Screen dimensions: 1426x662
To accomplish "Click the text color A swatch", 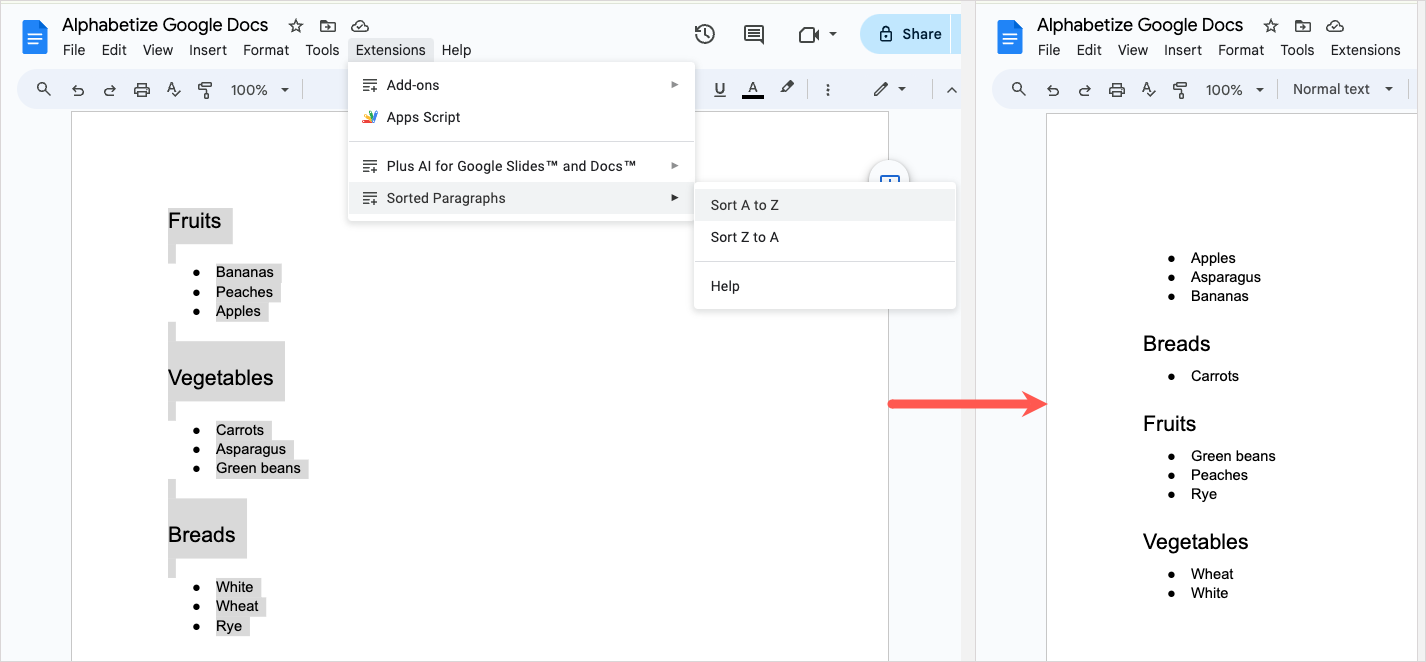I will 753,89.
